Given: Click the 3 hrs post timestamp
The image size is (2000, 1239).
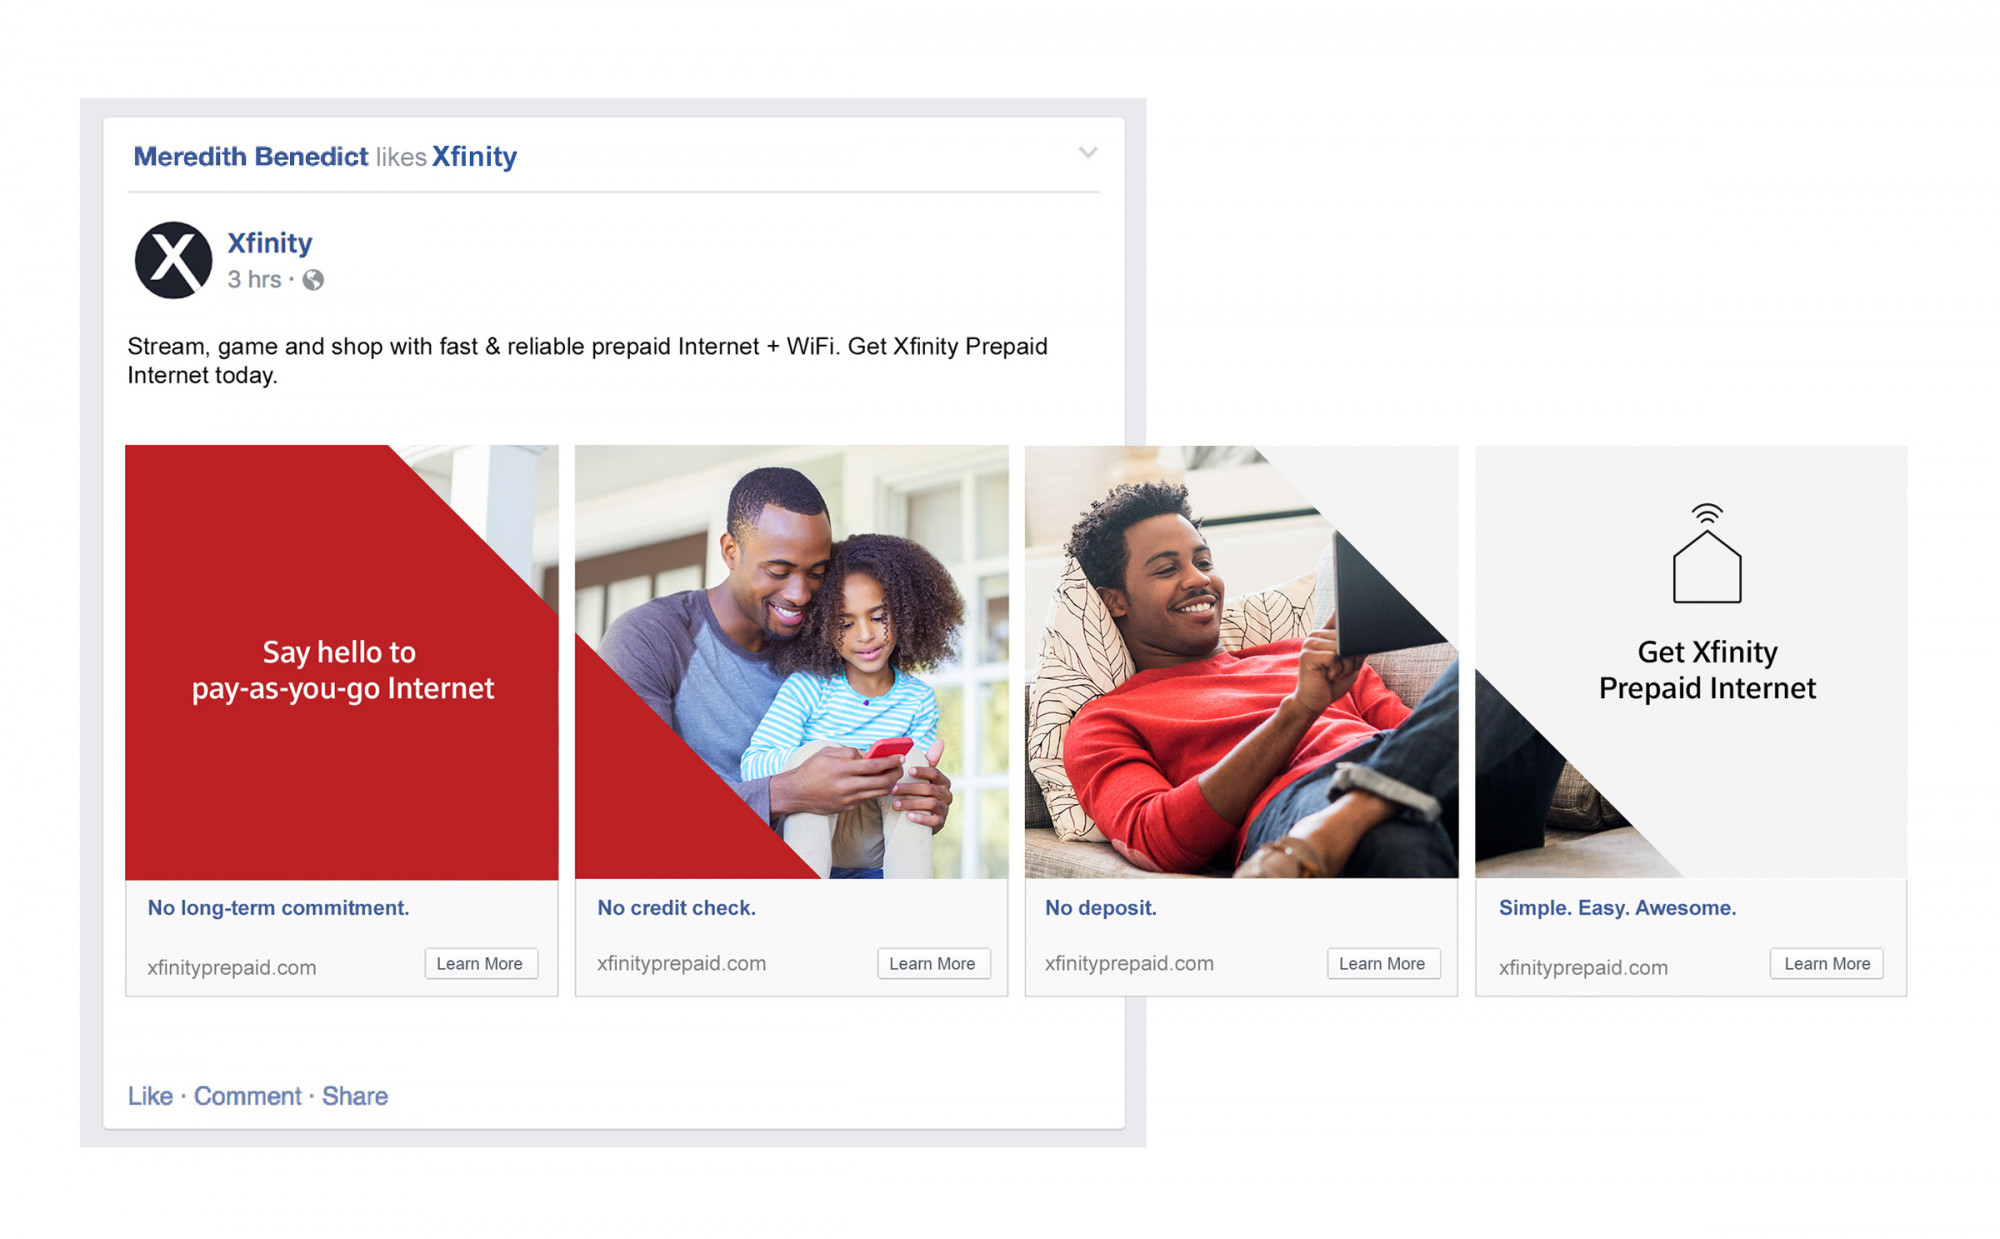Looking at the screenshot, I should click(254, 280).
